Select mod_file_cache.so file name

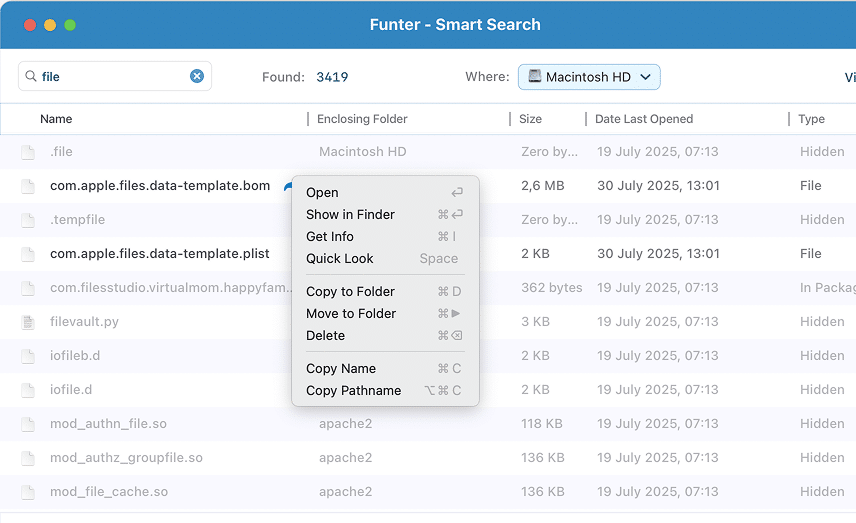109,491
